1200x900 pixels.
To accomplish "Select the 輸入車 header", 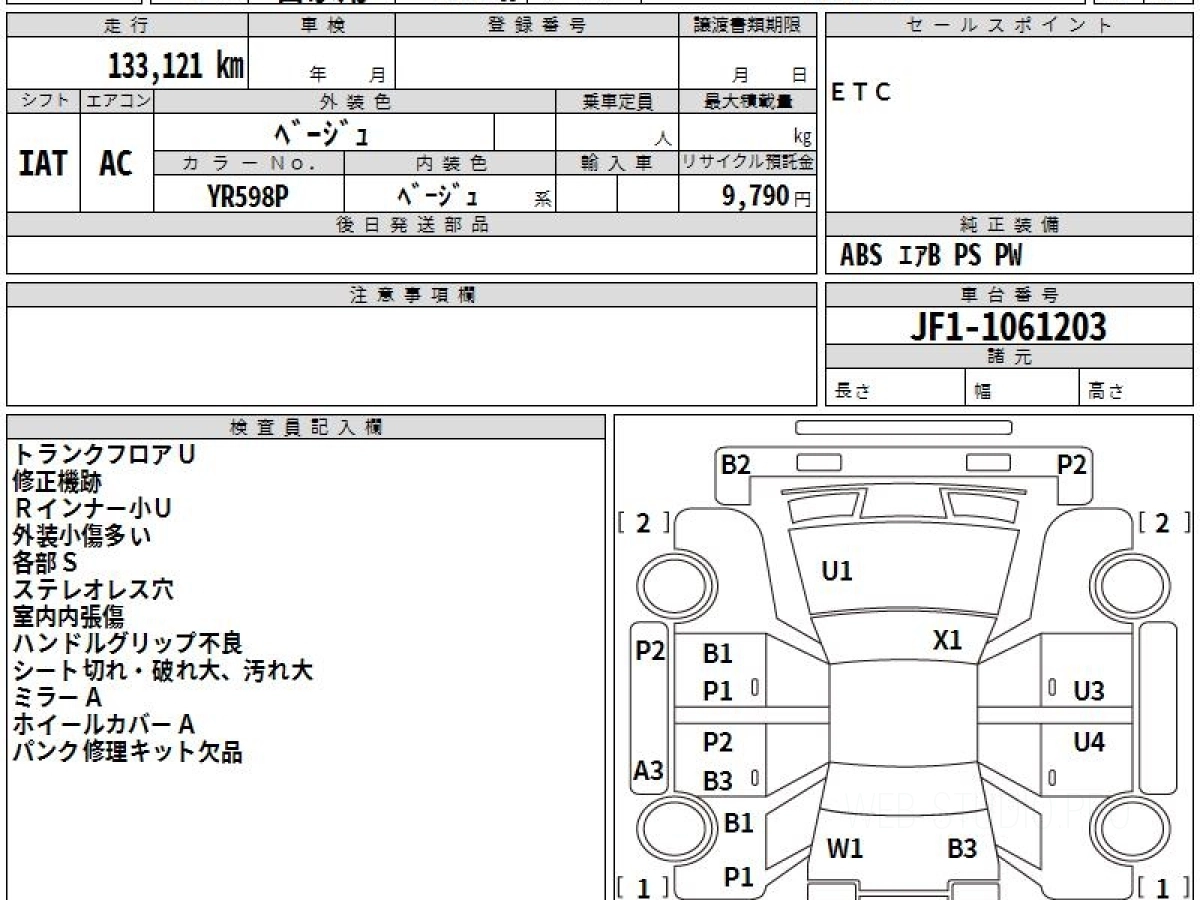I will 617,163.
